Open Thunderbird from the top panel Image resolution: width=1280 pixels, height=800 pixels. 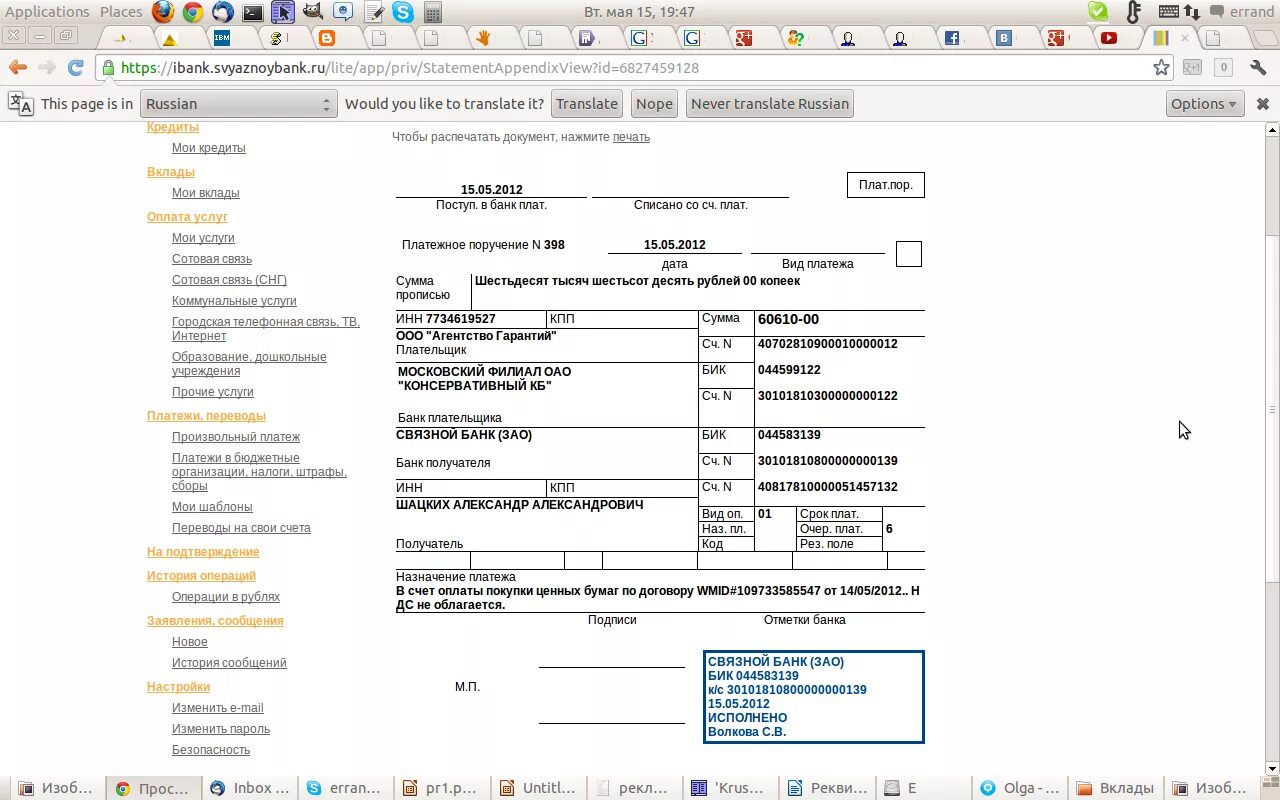pyautogui.click(x=223, y=12)
